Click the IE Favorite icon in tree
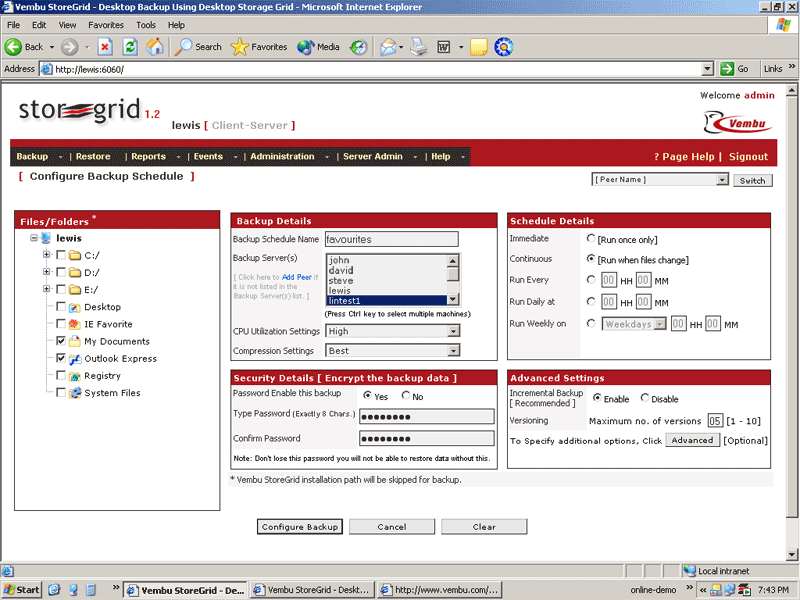Viewport: 800px width, 600px height. (74, 324)
